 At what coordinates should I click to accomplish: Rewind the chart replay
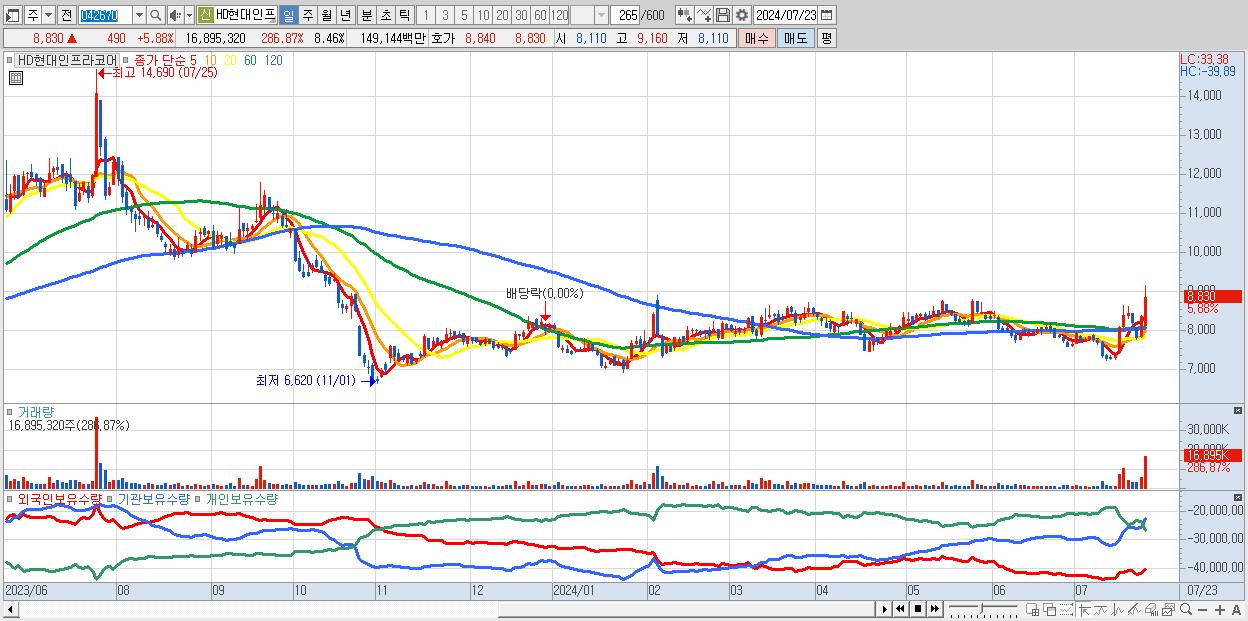900,609
